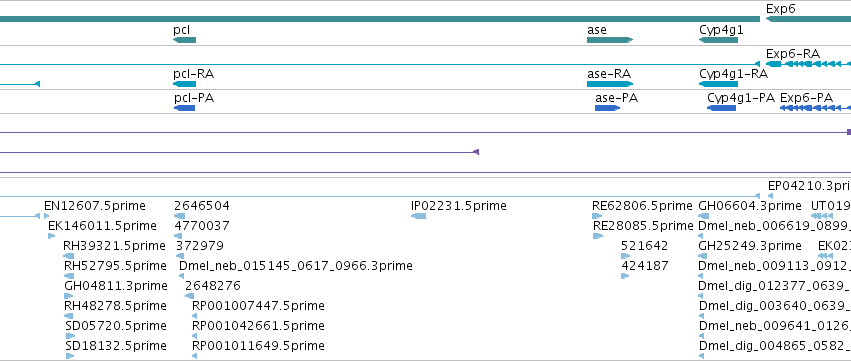
Task: Click the purple arrowhead track end marker
Action: tap(476, 152)
